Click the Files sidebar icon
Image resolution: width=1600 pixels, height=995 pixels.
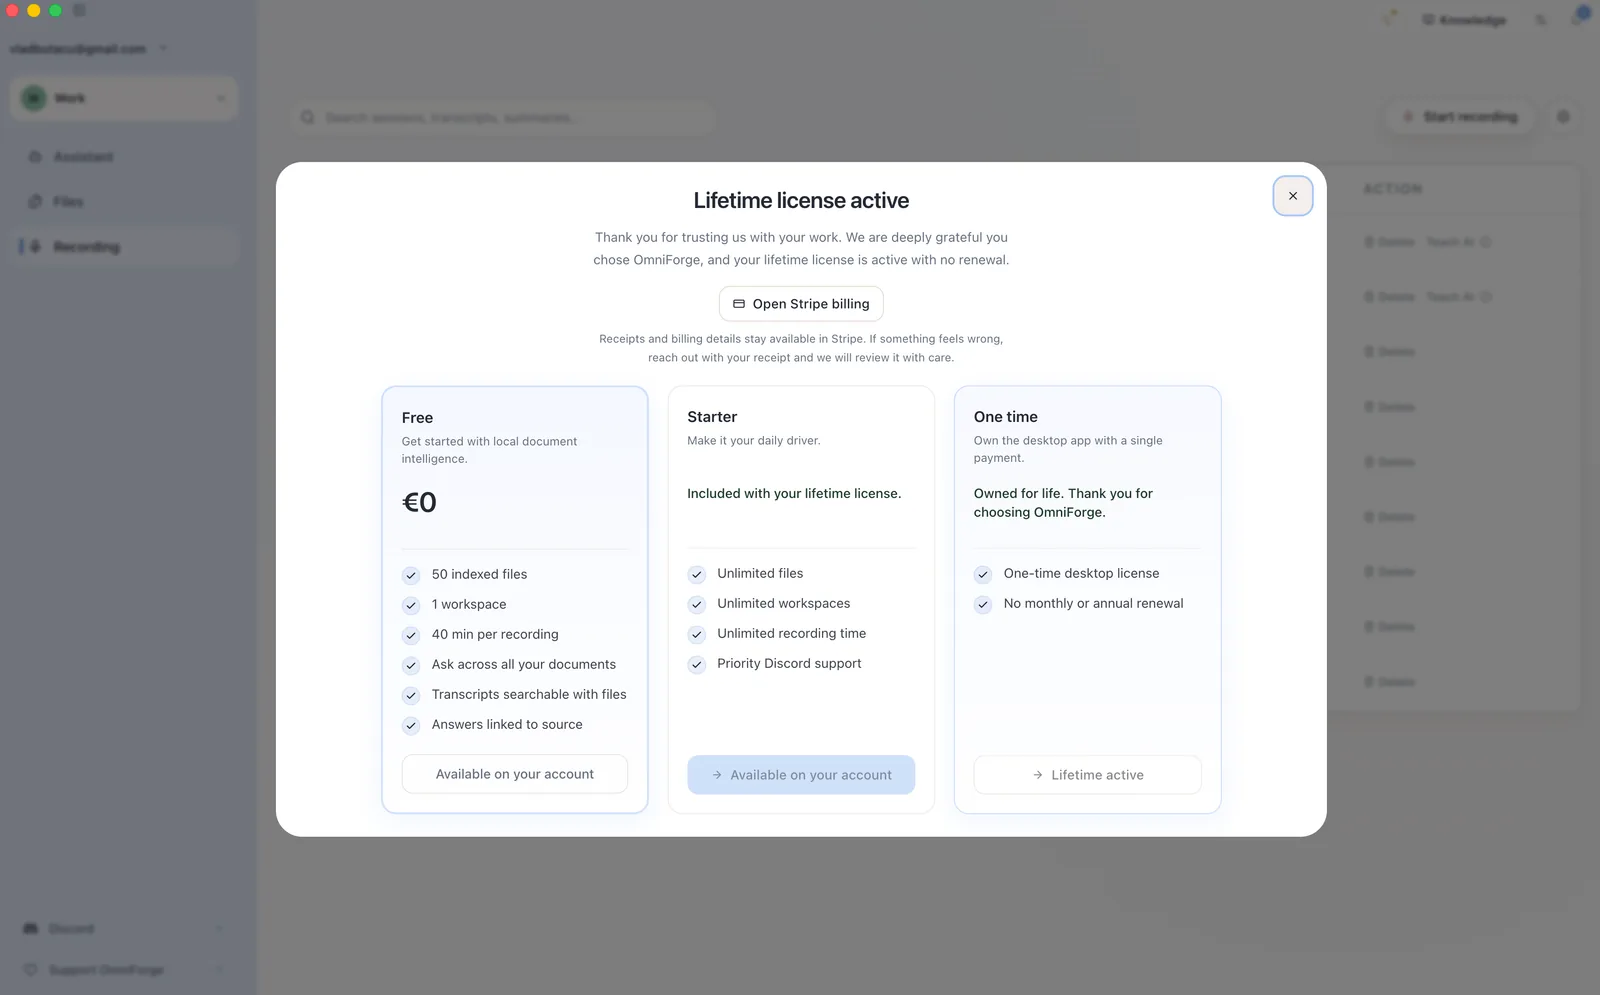click(35, 202)
